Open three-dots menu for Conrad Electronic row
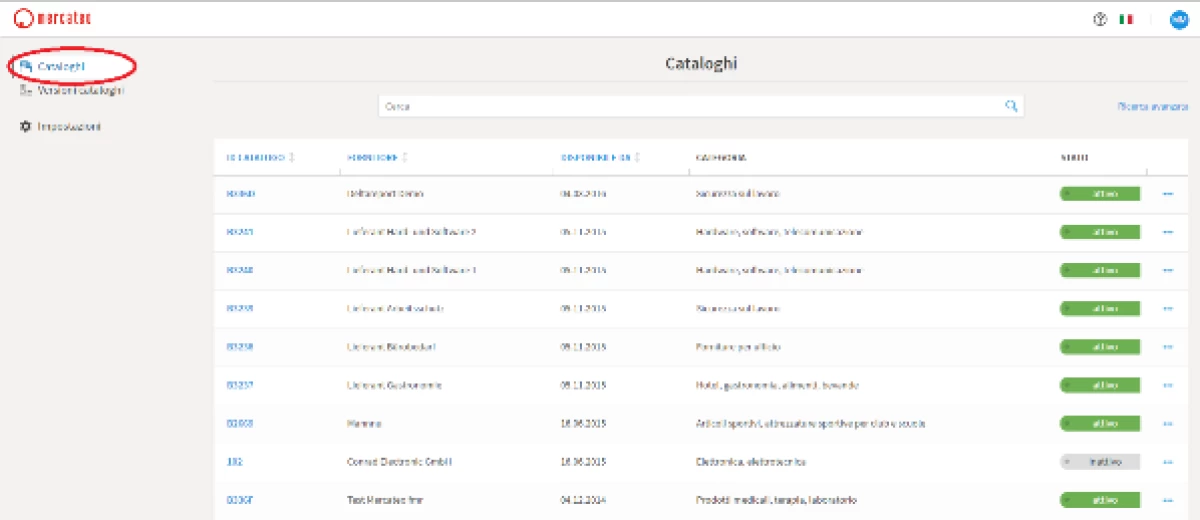 (x=1167, y=462)
